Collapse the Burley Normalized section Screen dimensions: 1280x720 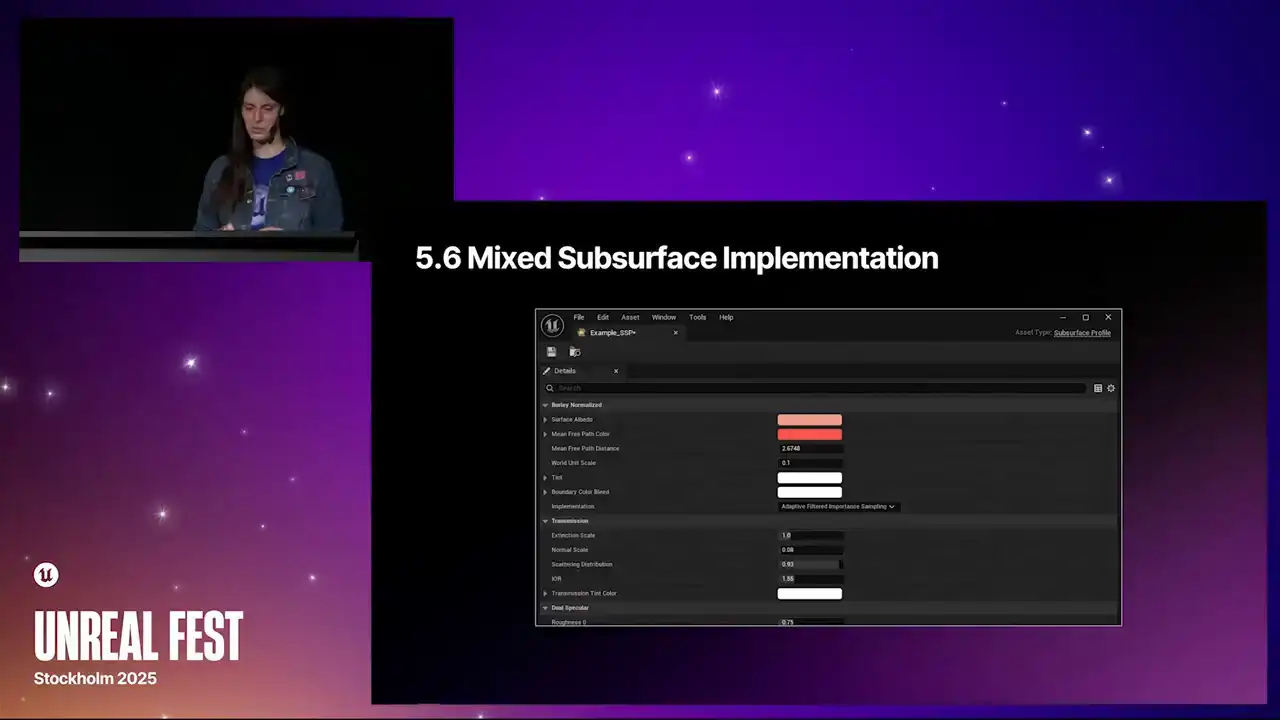(546, 405)
